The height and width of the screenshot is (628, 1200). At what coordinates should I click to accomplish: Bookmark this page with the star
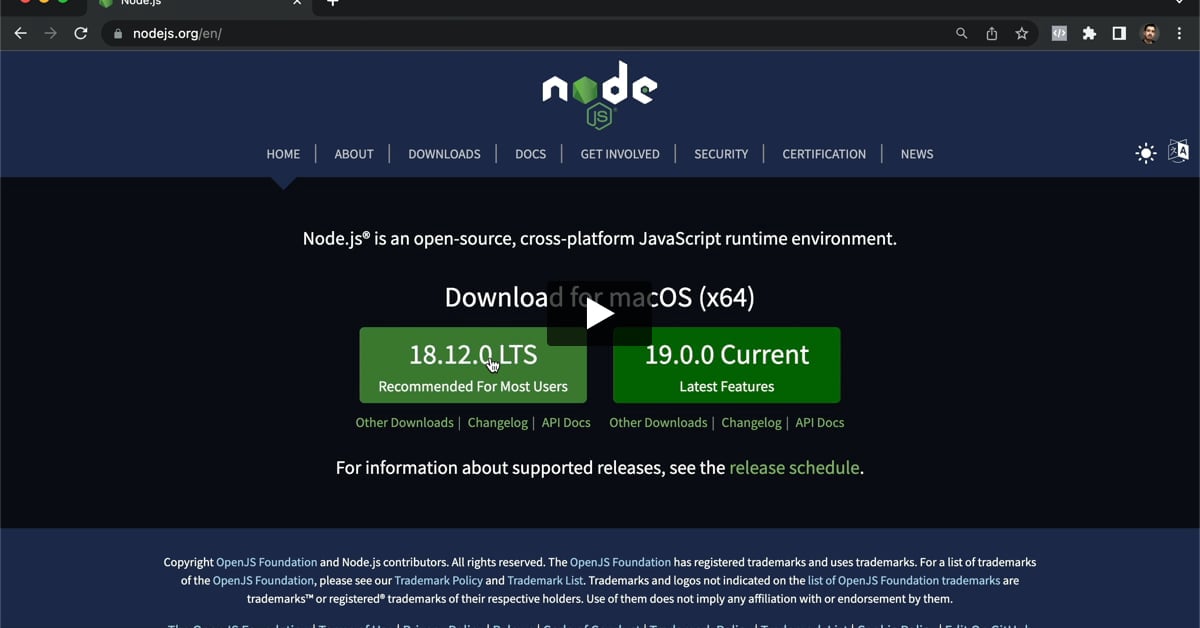(1022, 33)
